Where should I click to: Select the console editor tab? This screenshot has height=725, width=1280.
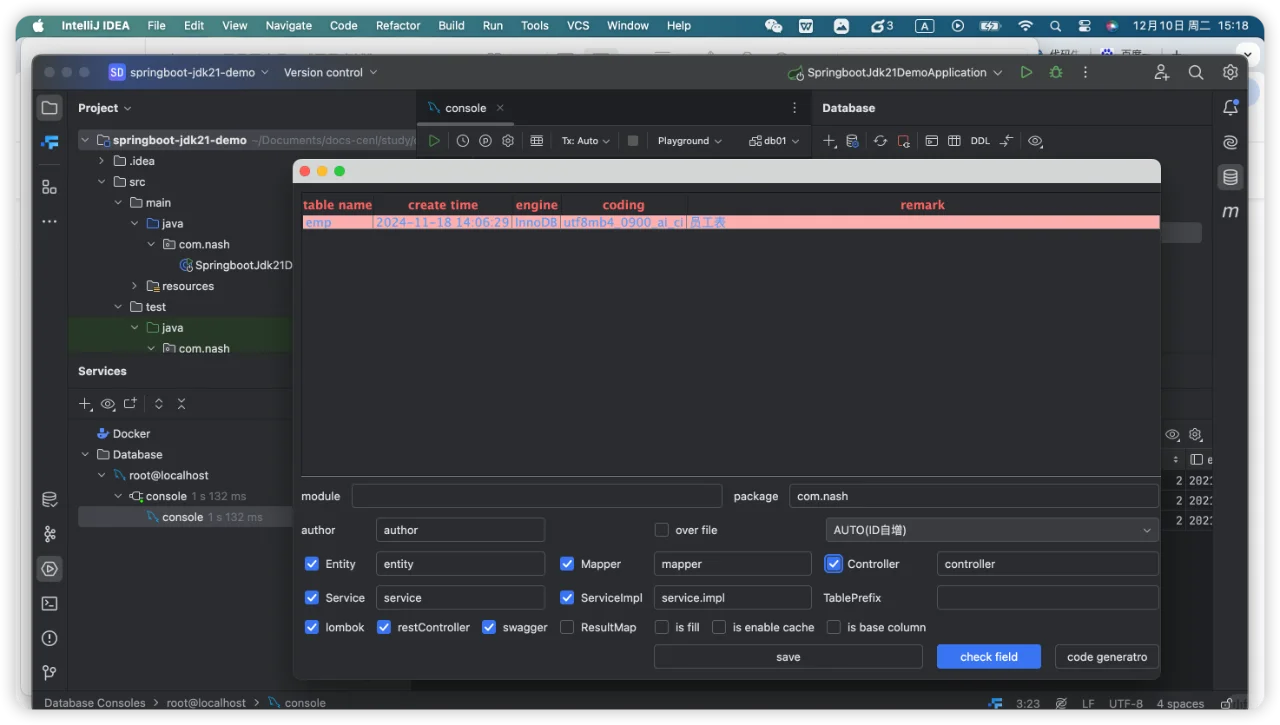coord(465,108)
